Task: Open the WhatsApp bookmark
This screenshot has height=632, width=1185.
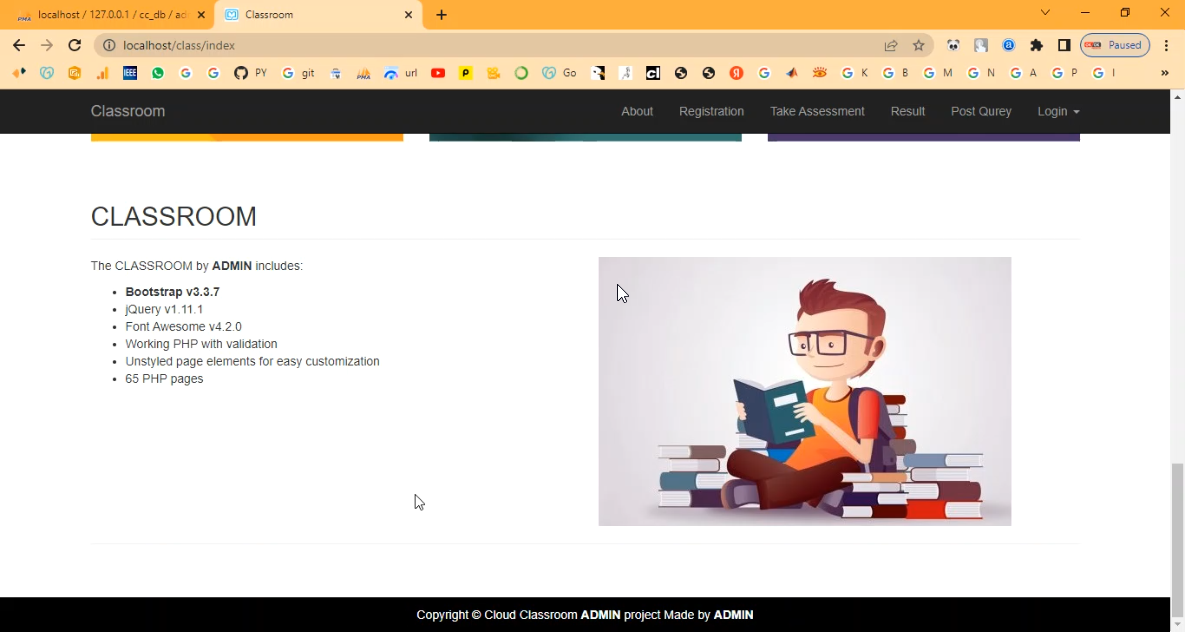Action: [x=158, y=73]
